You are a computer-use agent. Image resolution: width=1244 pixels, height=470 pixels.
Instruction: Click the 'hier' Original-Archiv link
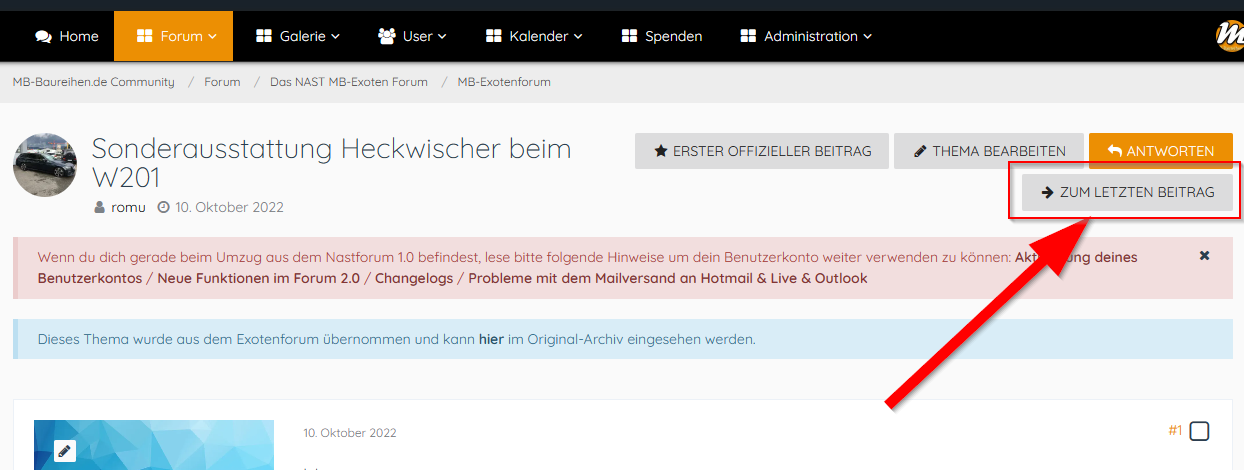(491, 339)
